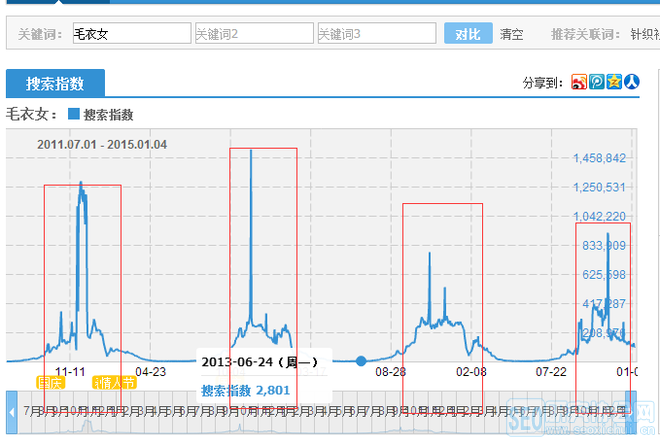Viewport: 660px width, 445px height.
Task: Click the blue data point on chart
Action: click(x=361, y=361)
